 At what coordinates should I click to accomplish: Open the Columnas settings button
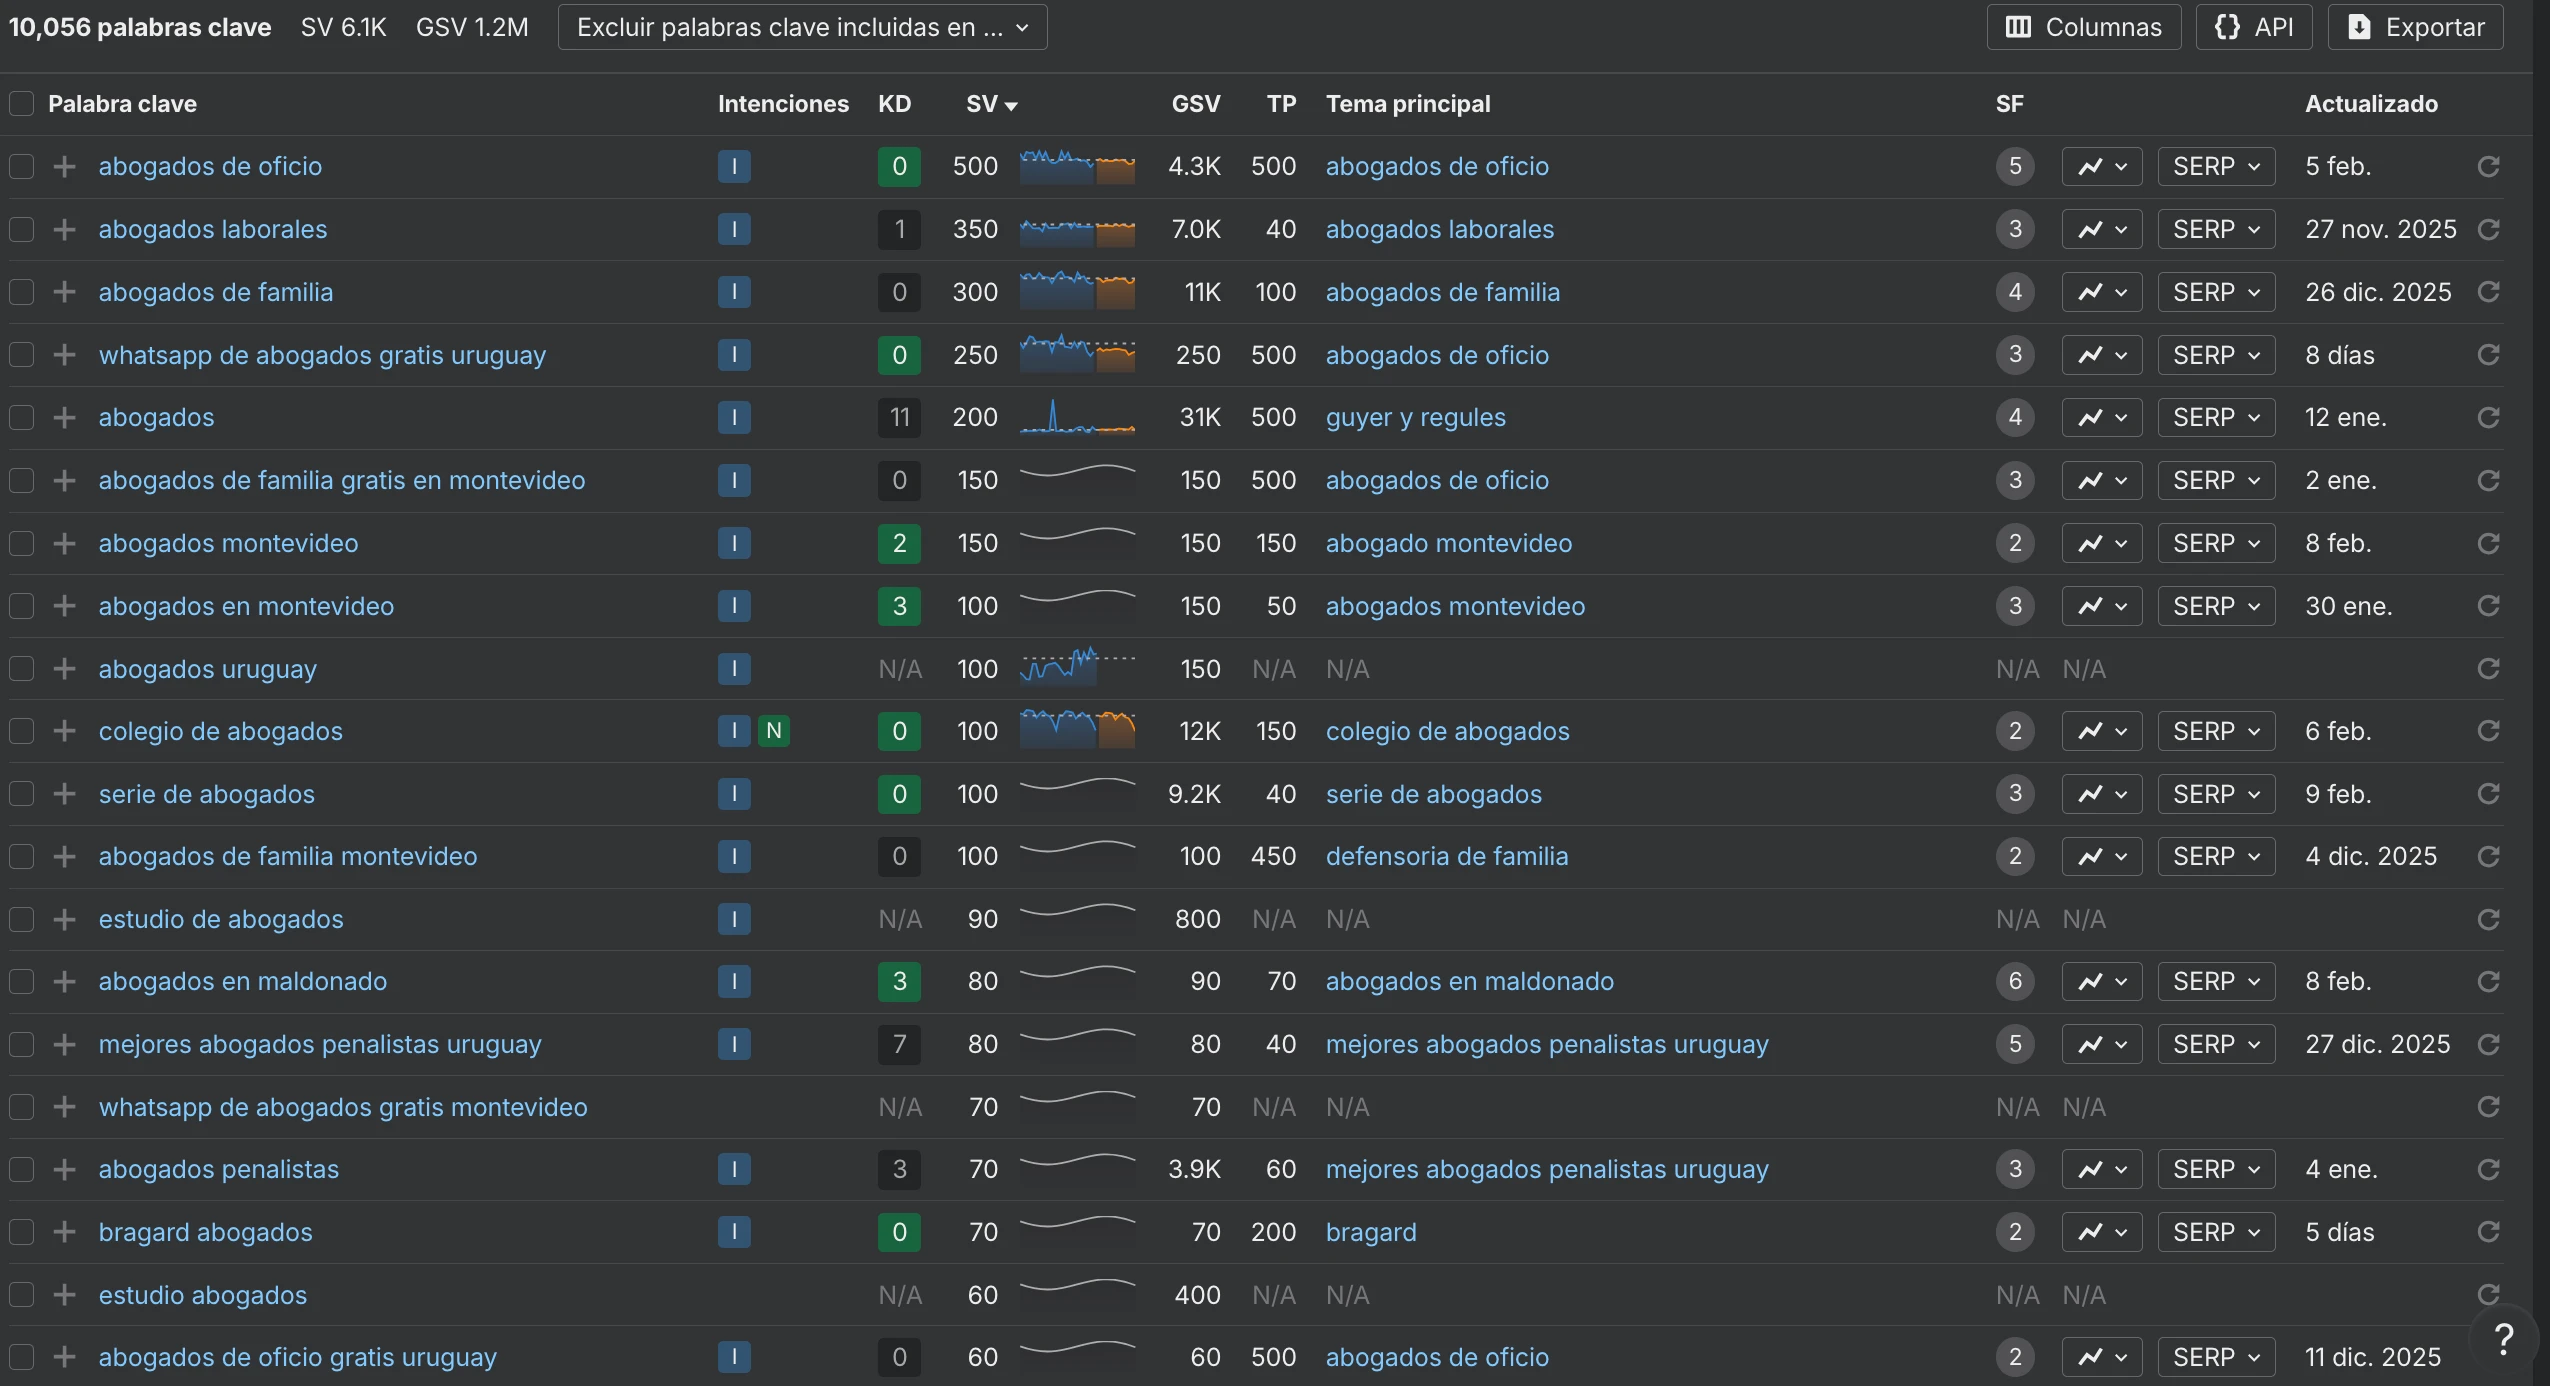coord(2083,27)
